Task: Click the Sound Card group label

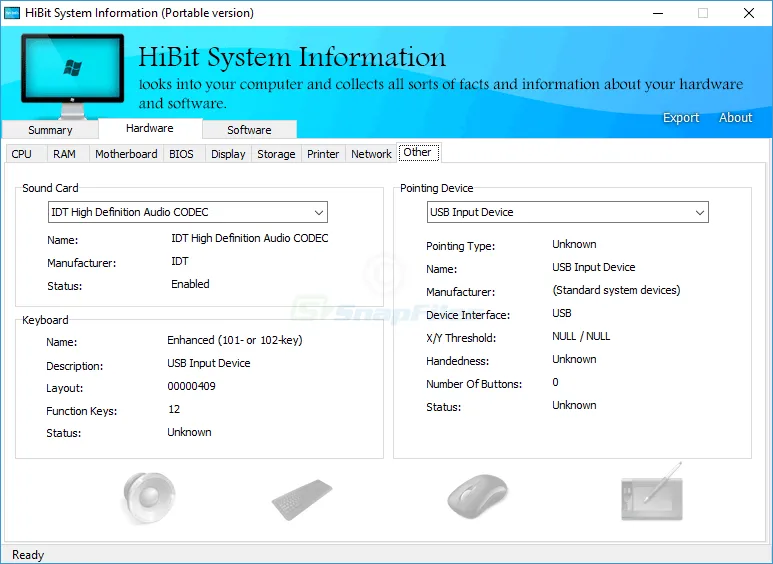Action: click(50, 188)
